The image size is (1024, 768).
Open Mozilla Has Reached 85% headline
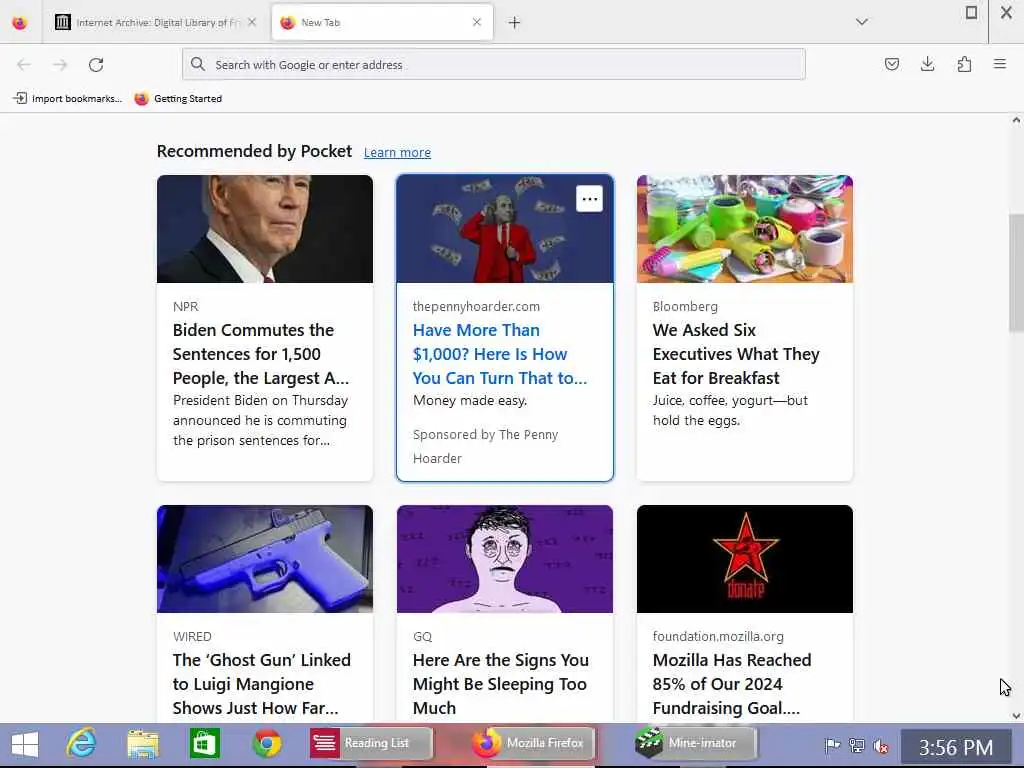(x=732, y=684)
